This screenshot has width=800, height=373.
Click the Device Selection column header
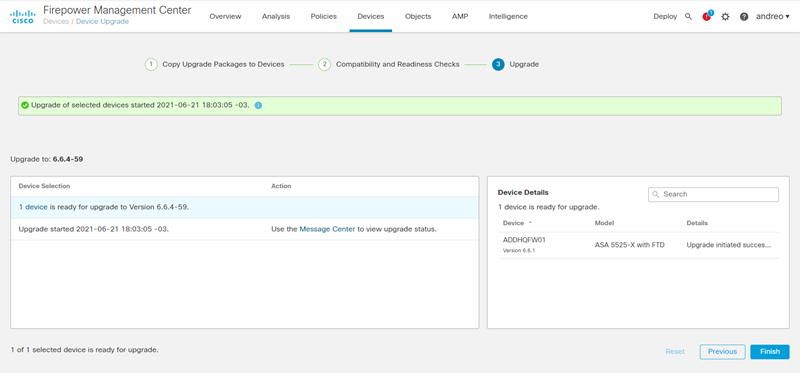coord(44,186)
